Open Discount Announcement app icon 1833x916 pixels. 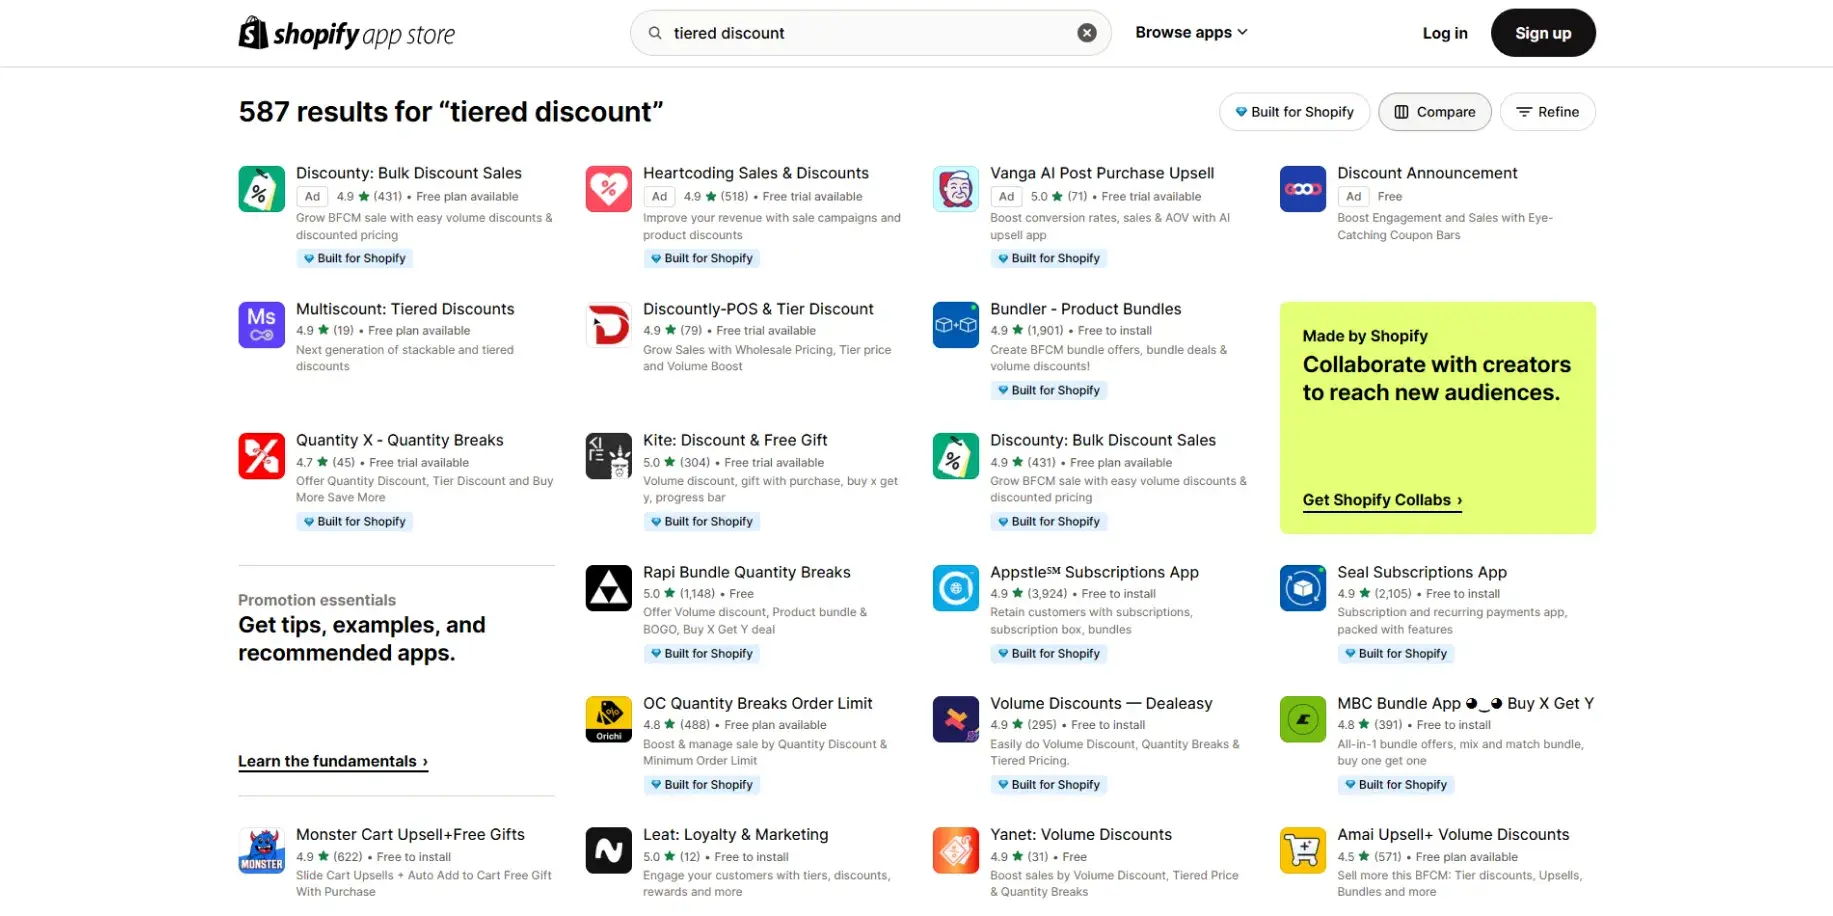tap(1302, 189)
